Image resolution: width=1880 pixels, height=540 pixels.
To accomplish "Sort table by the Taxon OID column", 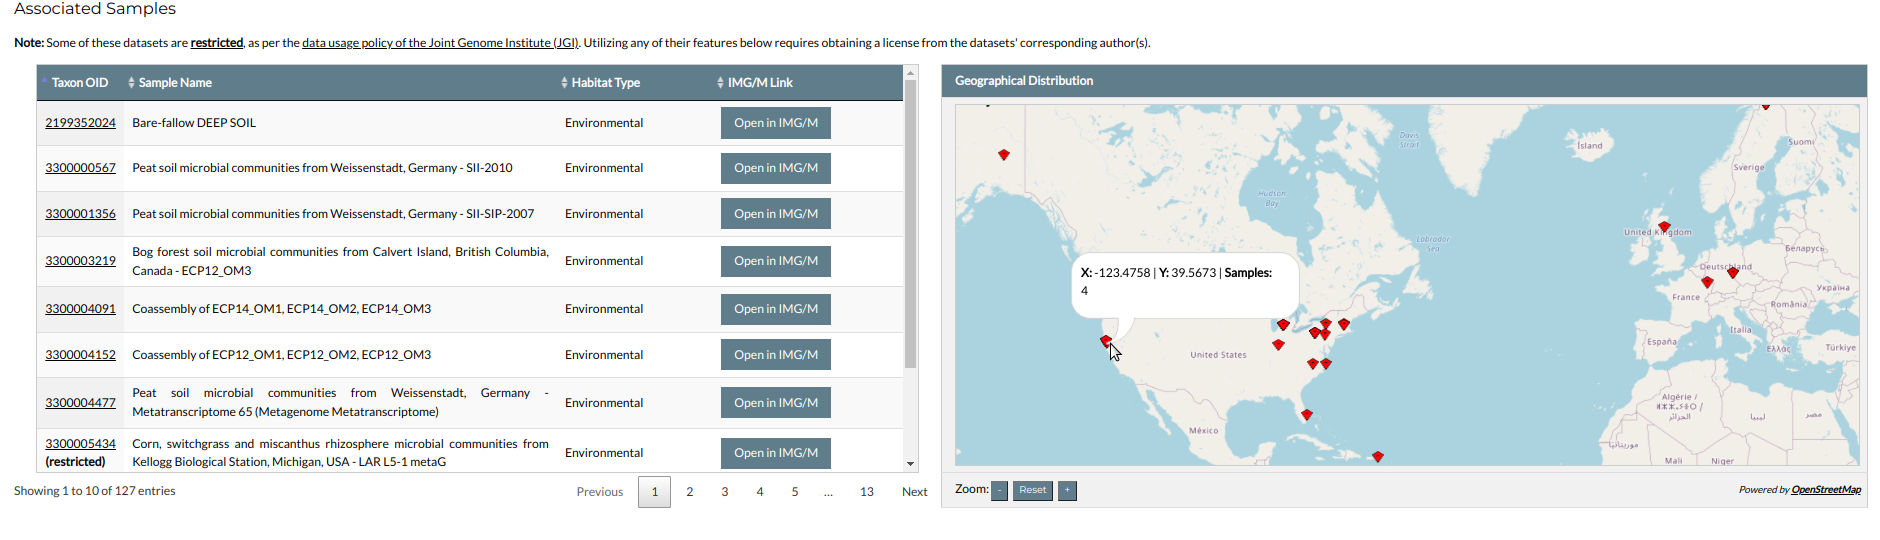I will 79,83.
